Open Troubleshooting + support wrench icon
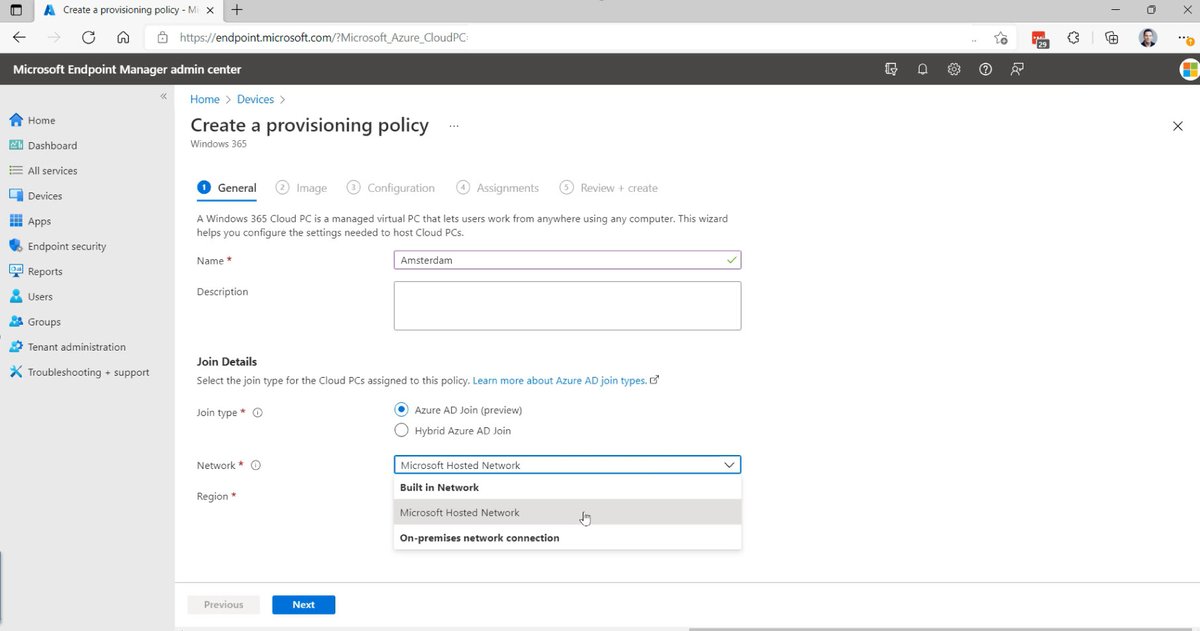This screenshot has height=631, width=1200. (x=16, y=372)
